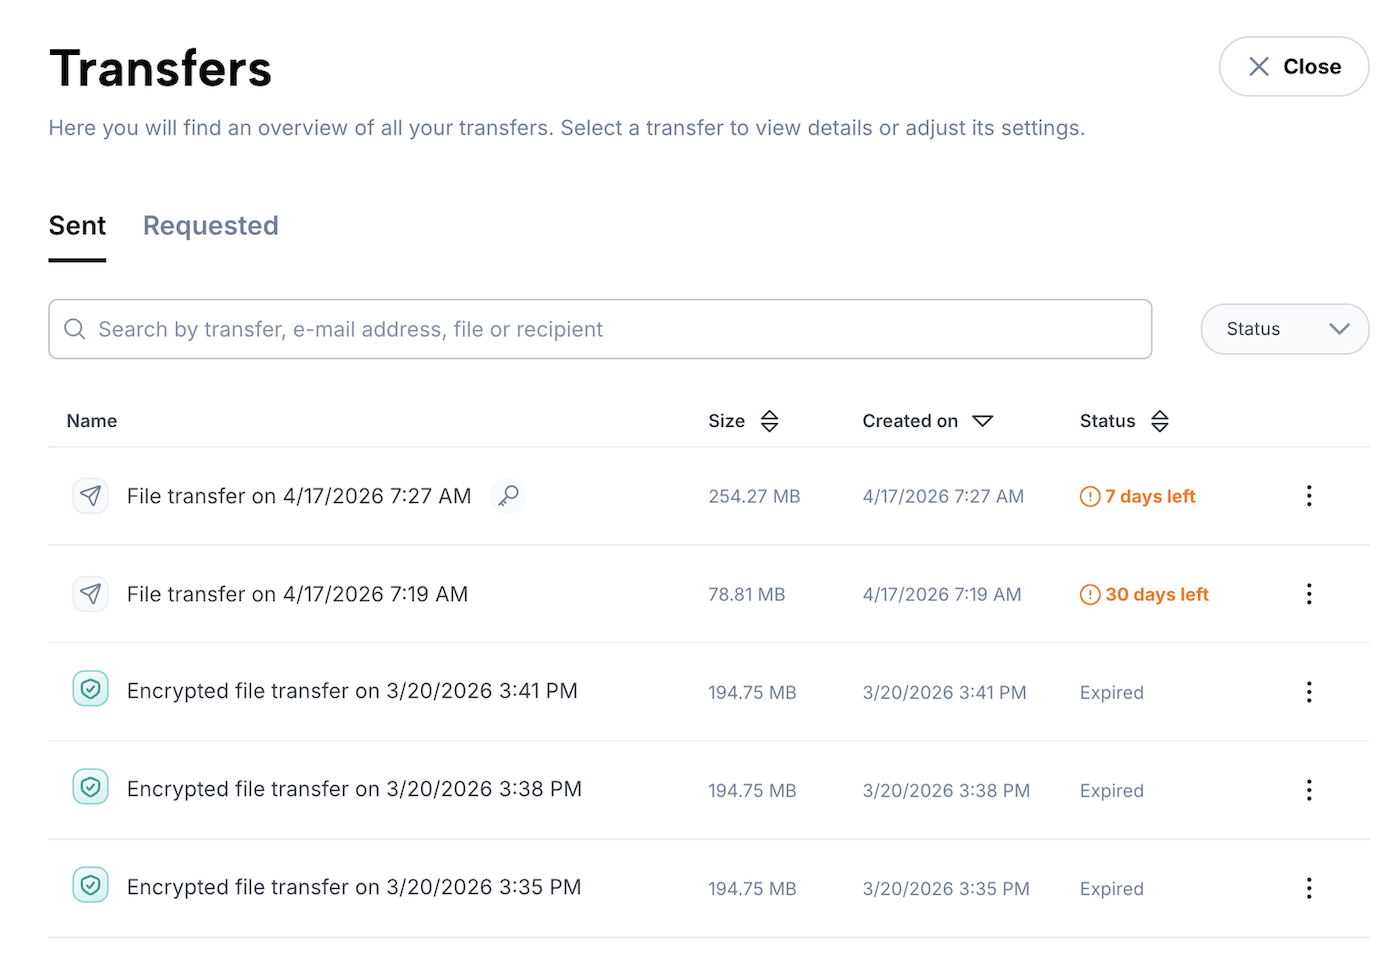Click Expired status of 3:41 PM transfer

click(1112, 692)
